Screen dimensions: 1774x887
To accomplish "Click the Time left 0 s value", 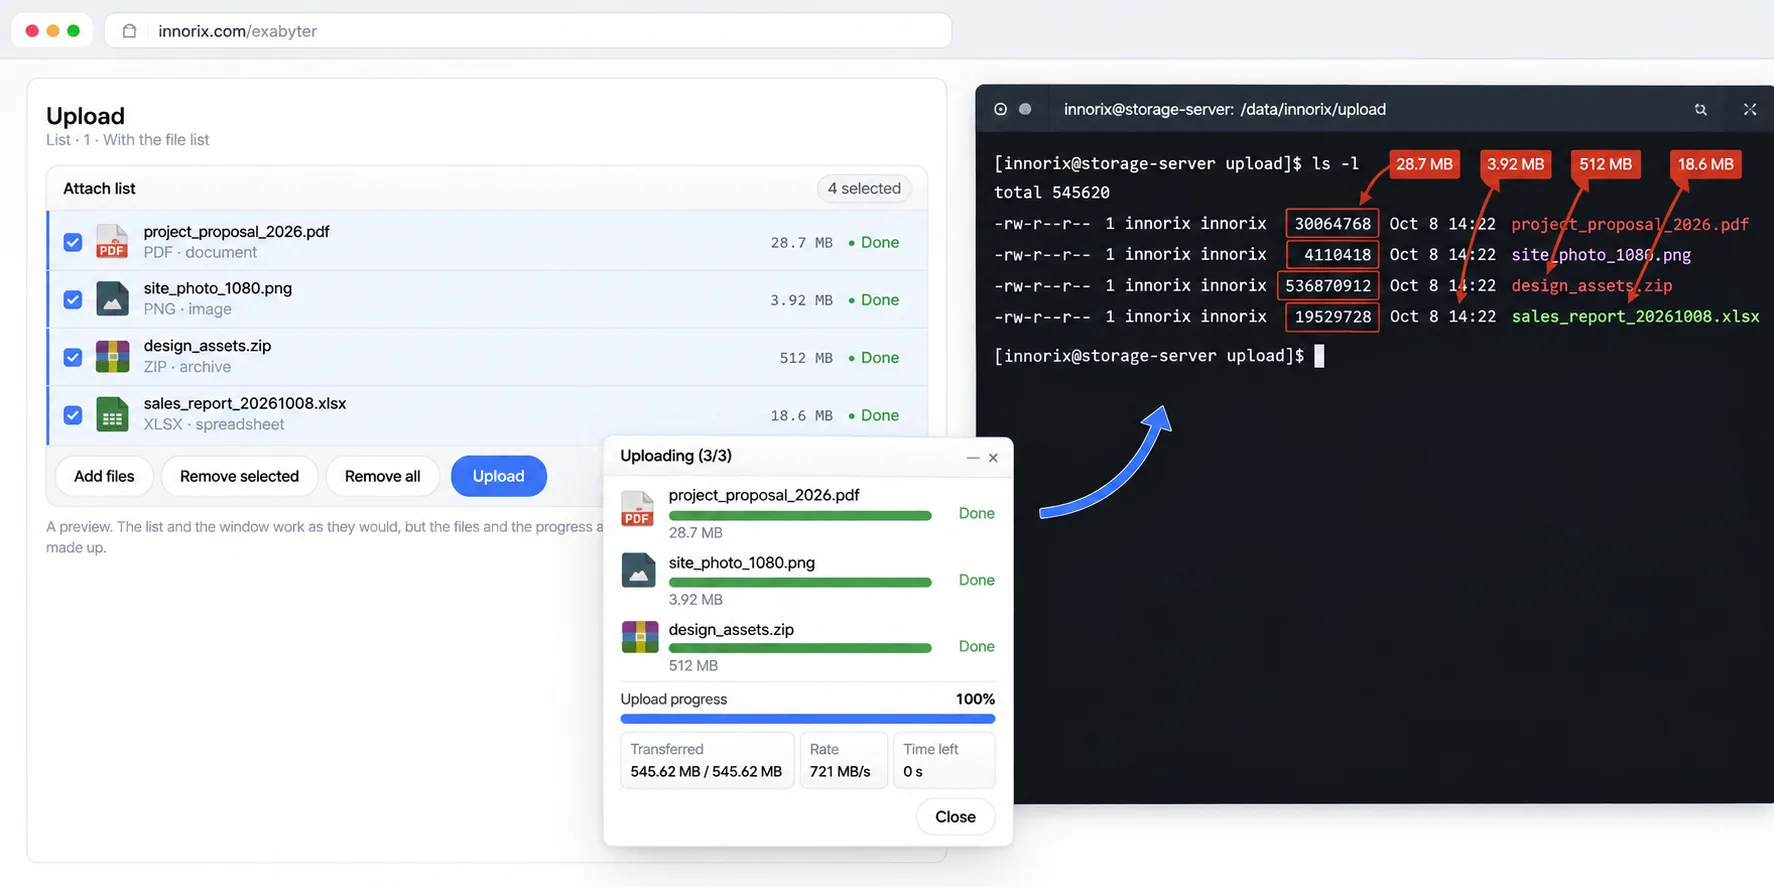I will 913,772.
